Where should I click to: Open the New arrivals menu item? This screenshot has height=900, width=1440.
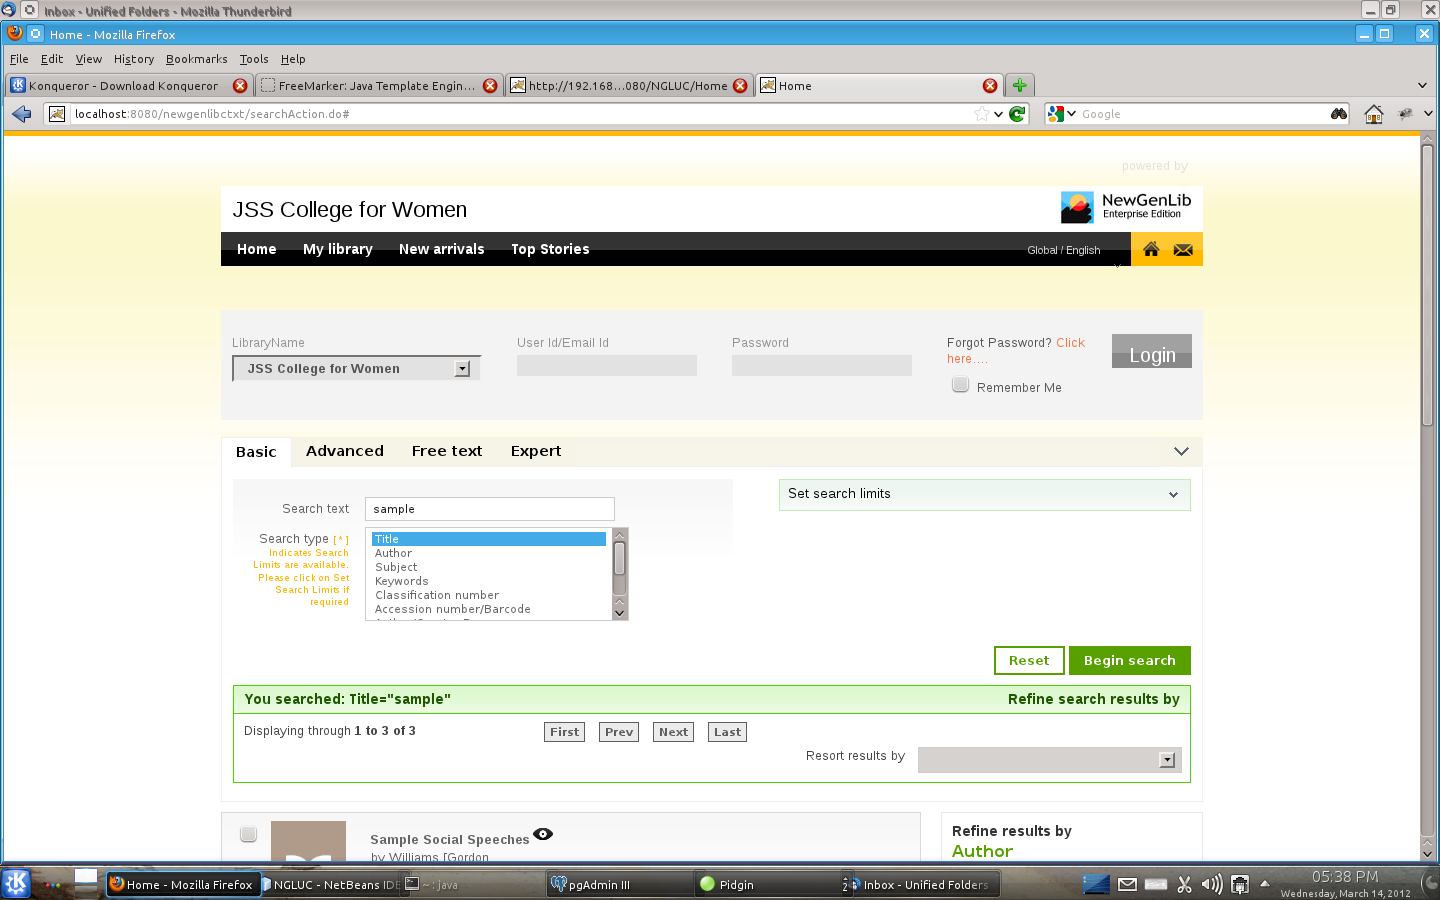[x=441, y=249]
